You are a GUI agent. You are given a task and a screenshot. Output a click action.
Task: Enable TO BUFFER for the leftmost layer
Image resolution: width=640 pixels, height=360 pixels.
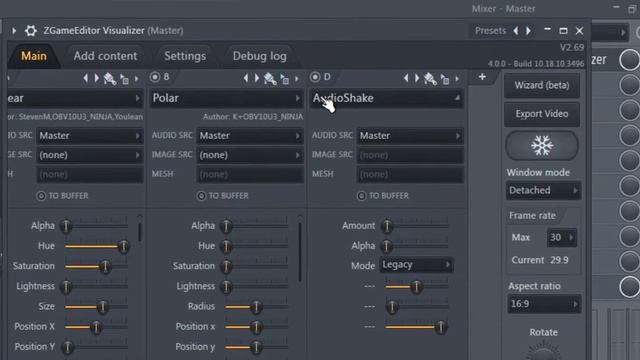coord(41,196)
